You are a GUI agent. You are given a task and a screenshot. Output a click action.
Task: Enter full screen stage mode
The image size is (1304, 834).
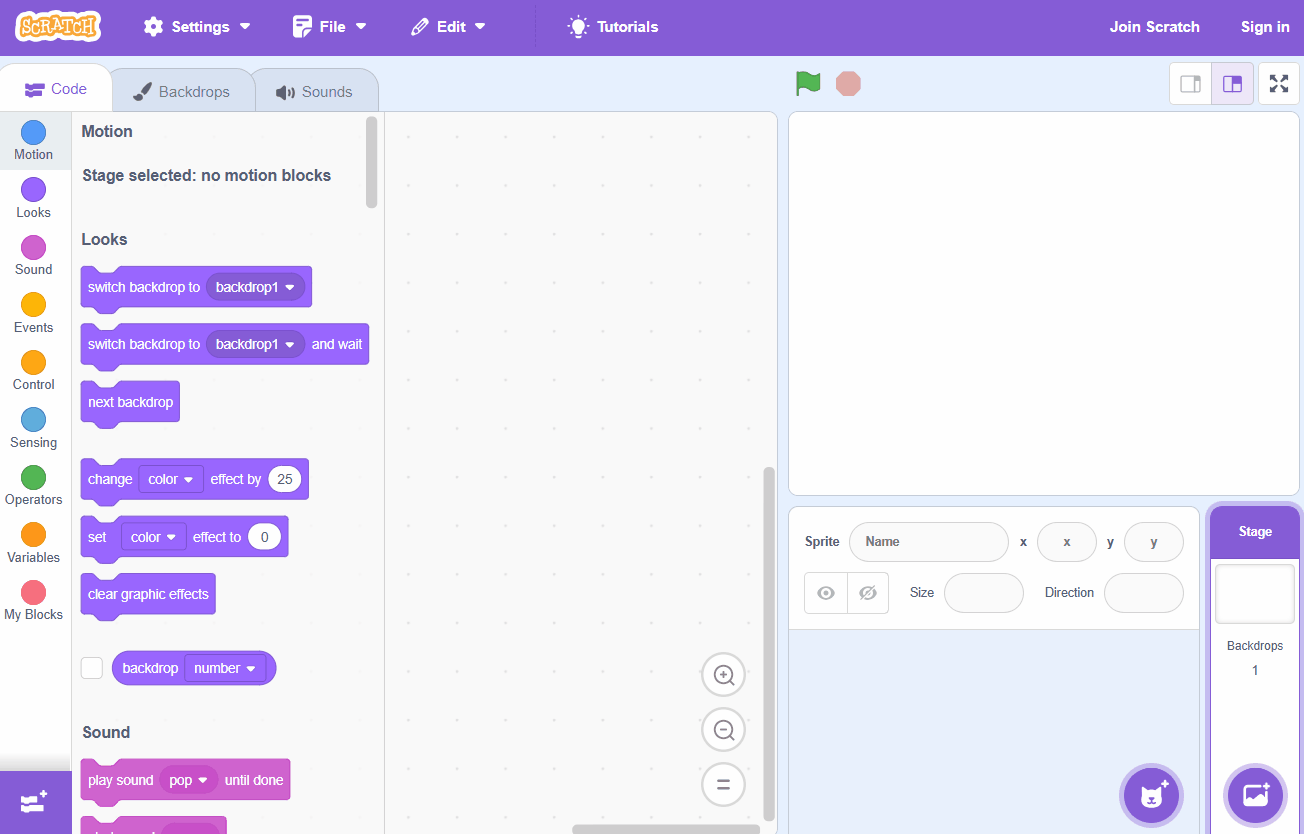(1278, 84)
